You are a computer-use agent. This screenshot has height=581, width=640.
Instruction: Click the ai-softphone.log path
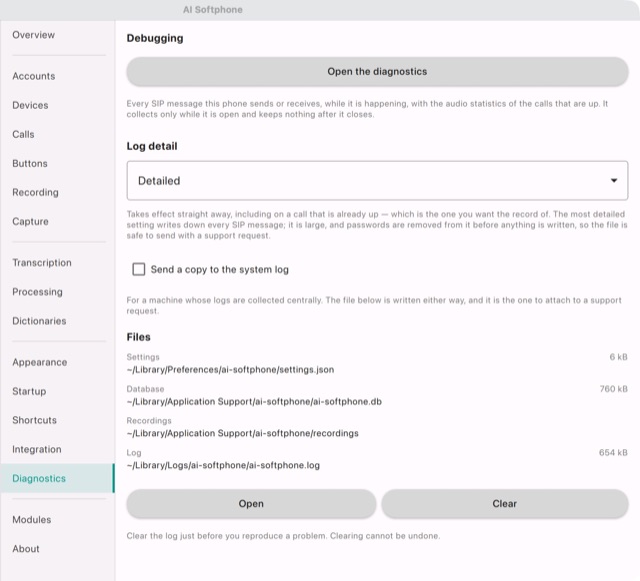(x=223, y=465)
